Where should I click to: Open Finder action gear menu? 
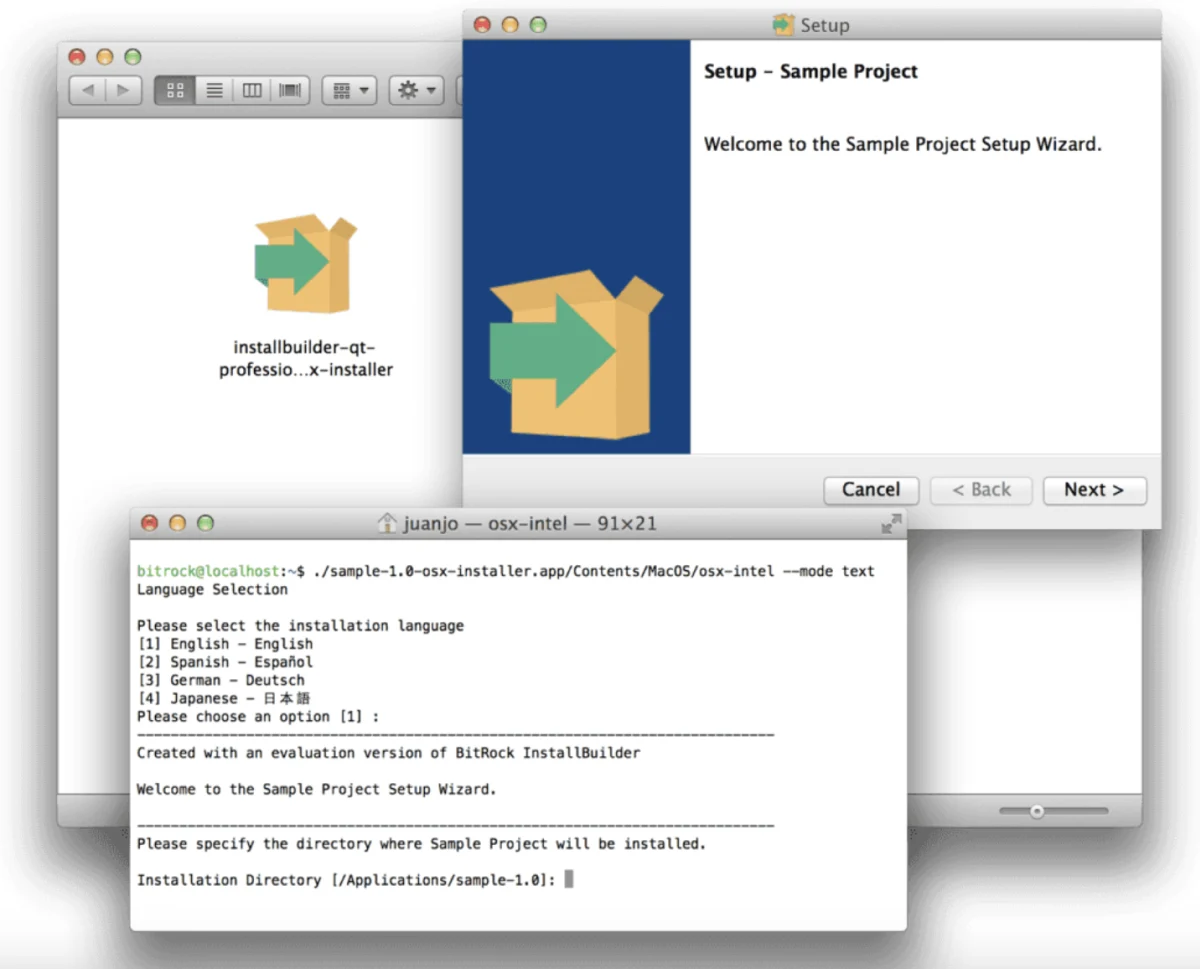[x=416, y=90]
